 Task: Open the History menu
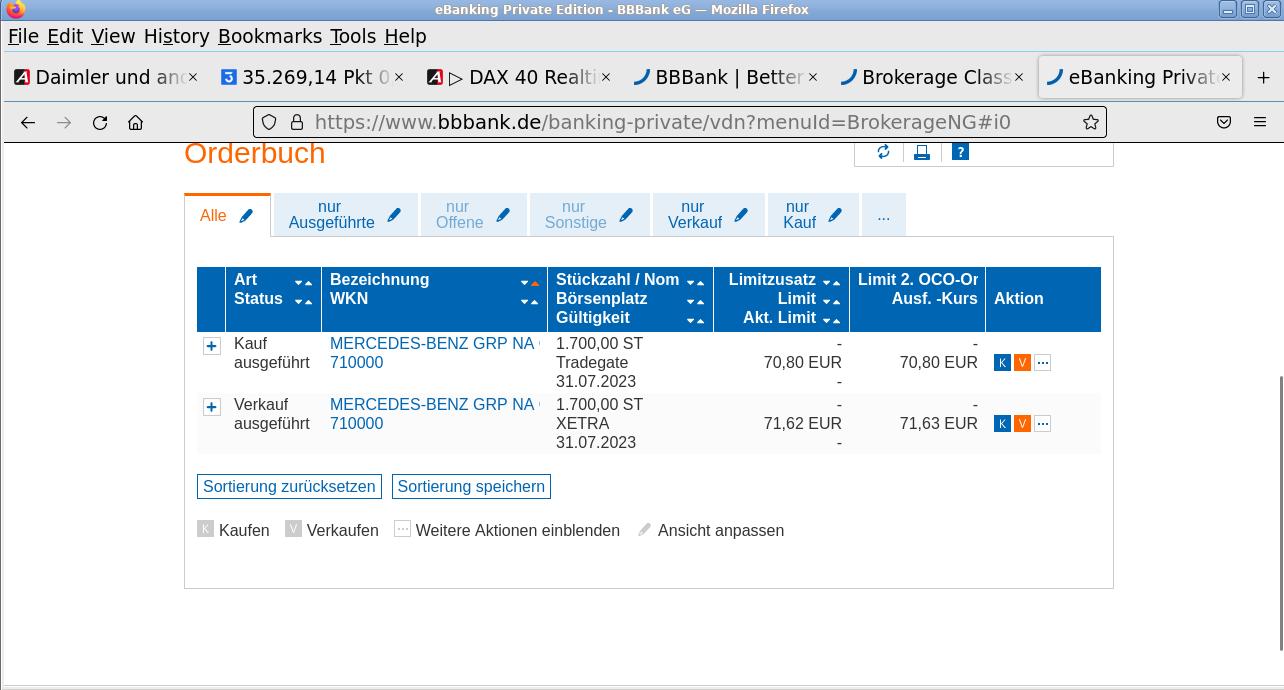[176, 36]
